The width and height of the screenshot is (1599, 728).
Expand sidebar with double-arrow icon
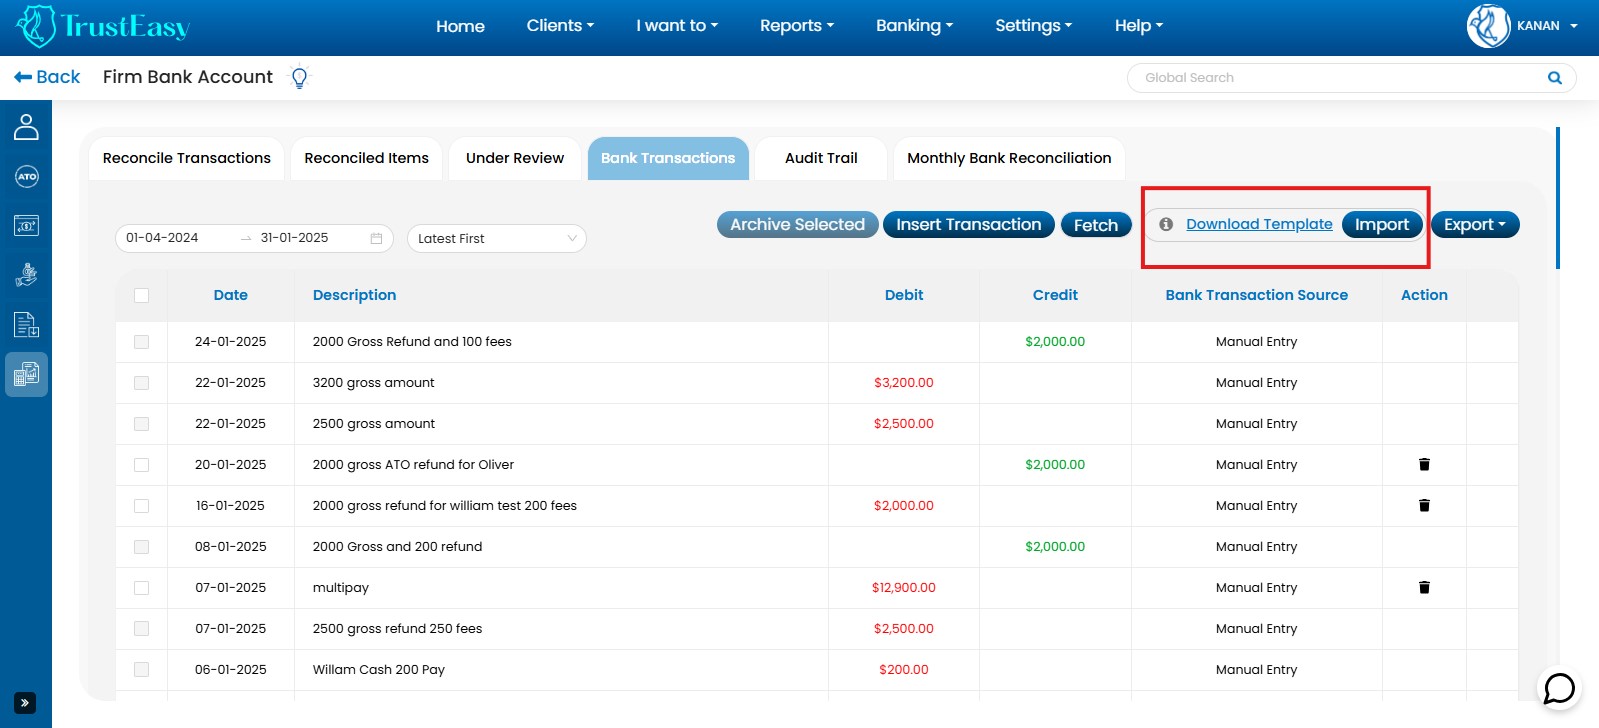[x=25, y=703]
